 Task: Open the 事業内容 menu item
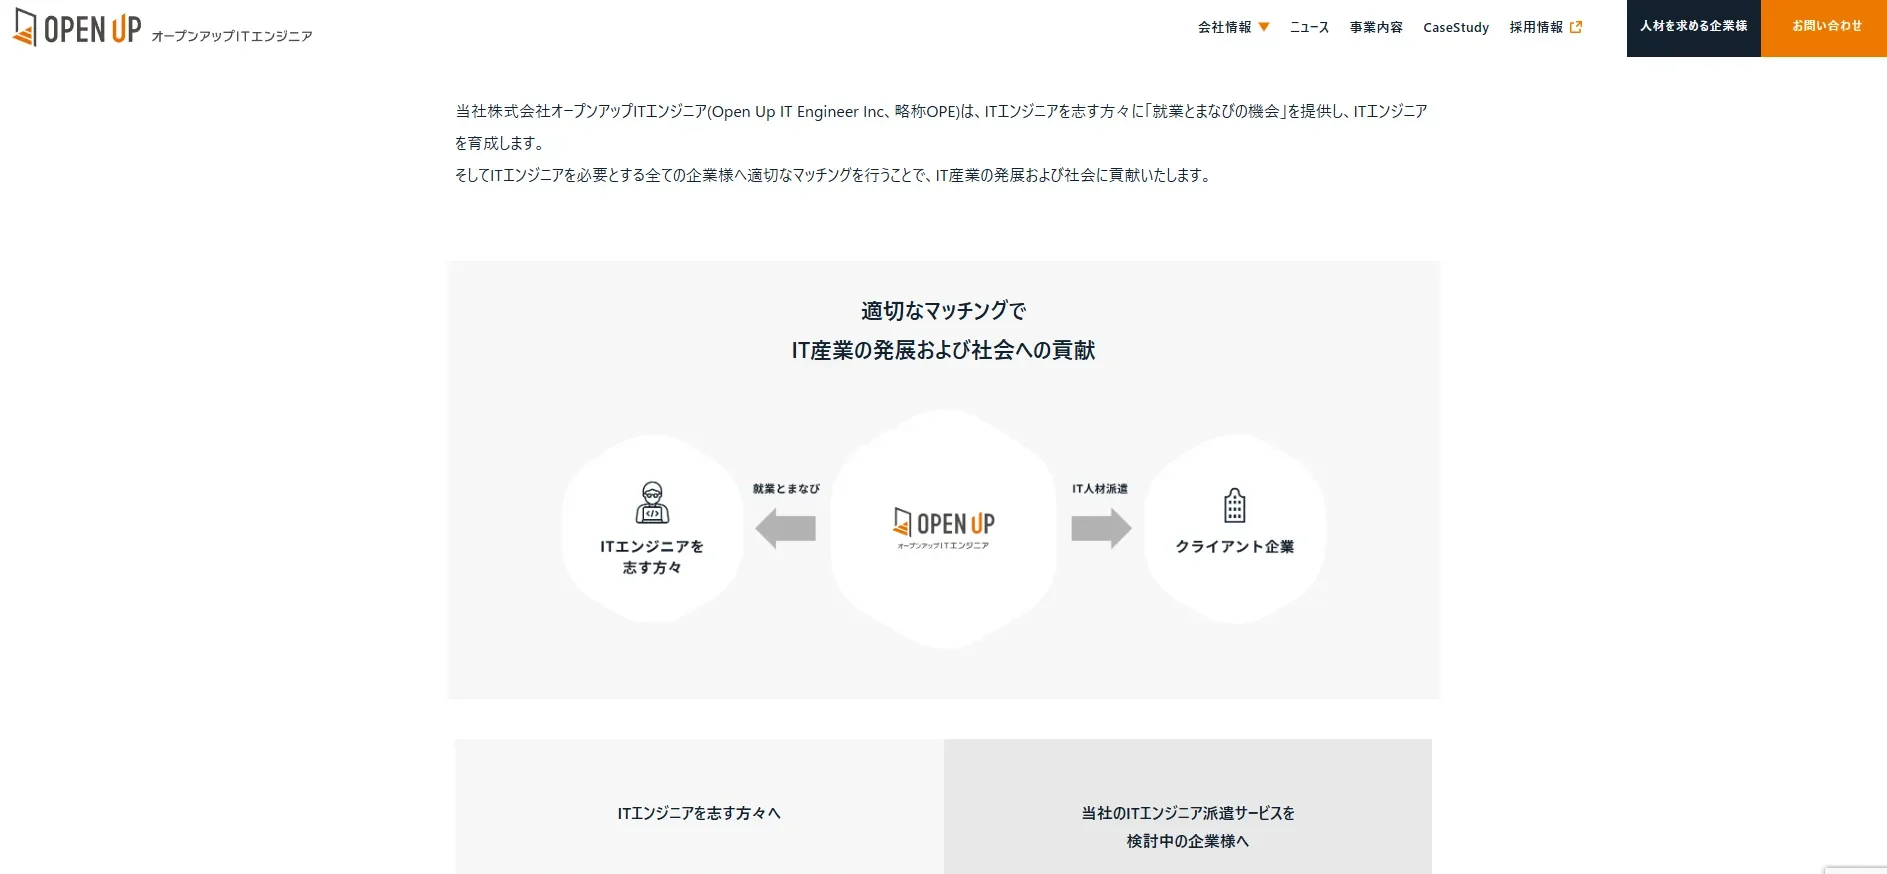point(1376,27)
